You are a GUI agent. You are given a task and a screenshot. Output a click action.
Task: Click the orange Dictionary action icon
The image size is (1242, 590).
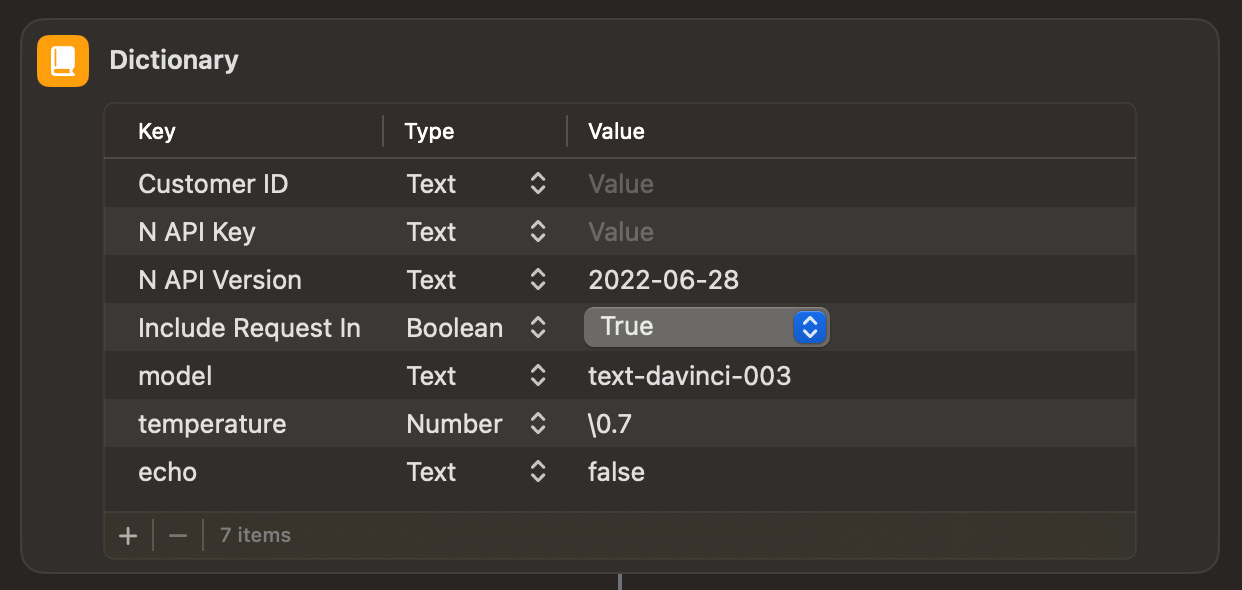click(63, 61)
